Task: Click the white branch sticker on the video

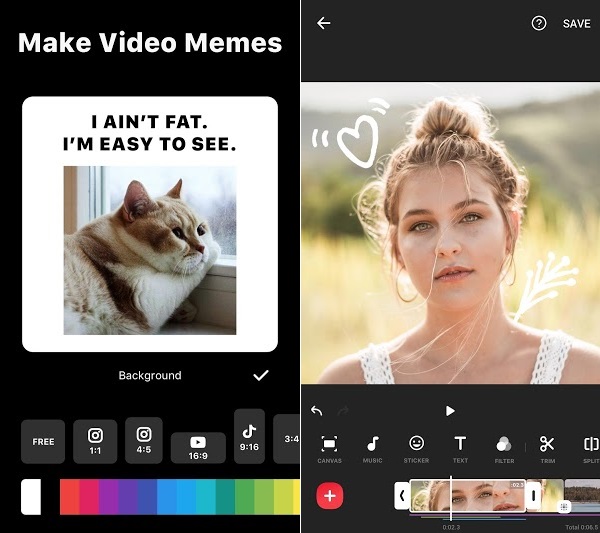Action: click(546, 286)
